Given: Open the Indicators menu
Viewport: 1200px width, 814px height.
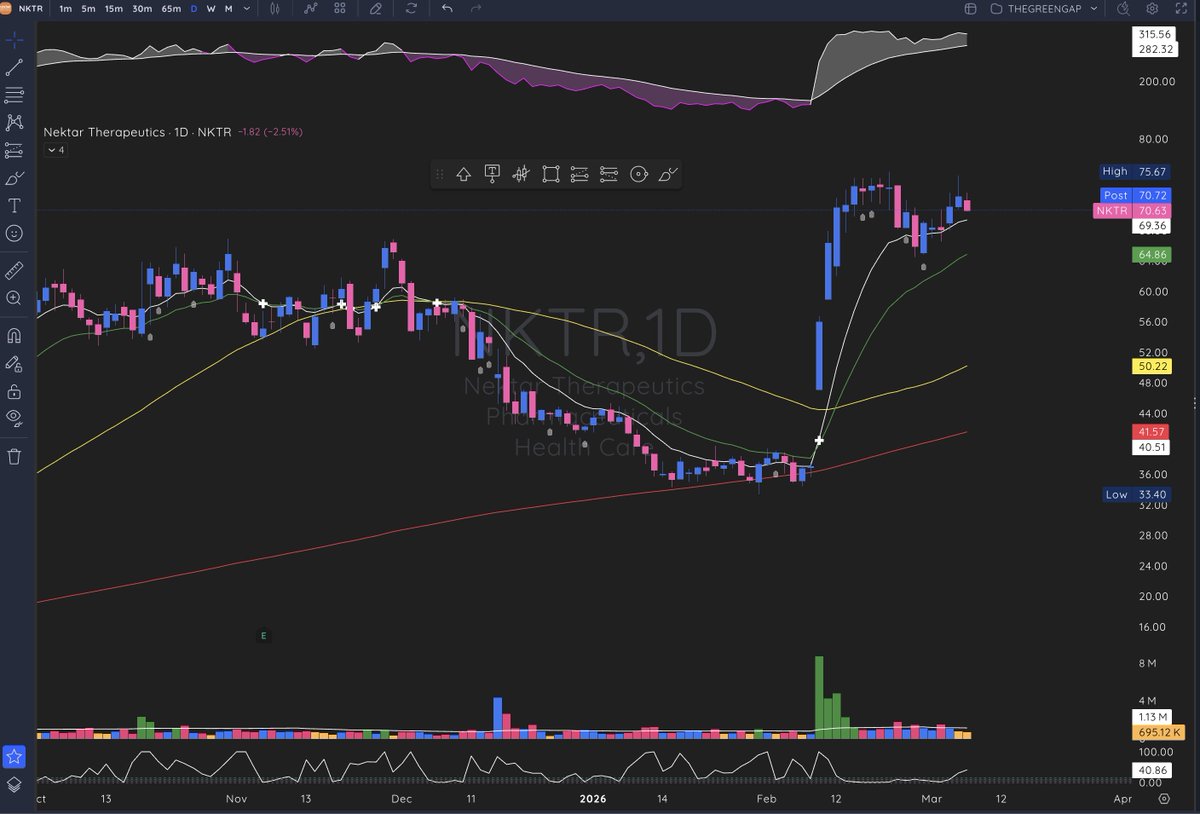Looking at the screenshot, I should pyautogui.click(x=311, y=8).
